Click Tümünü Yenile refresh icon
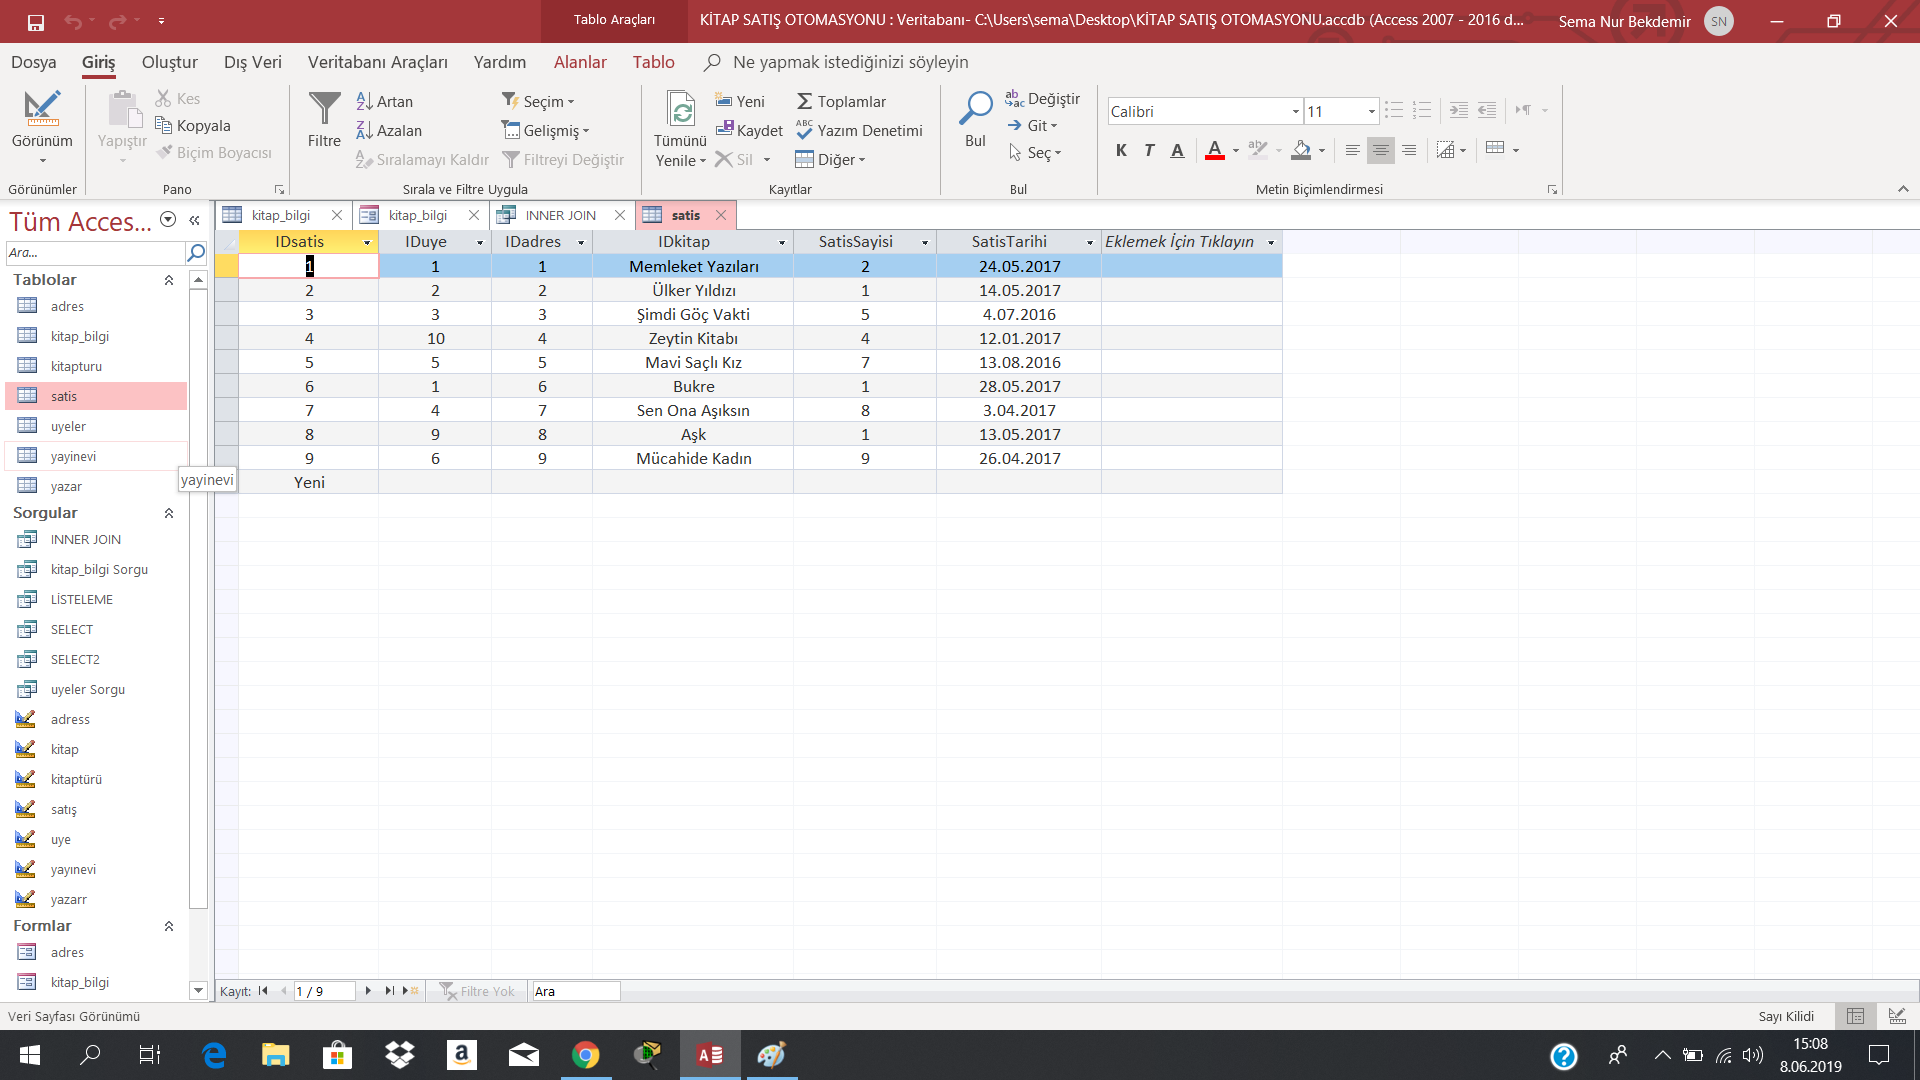The width and height of the screenshot is (1920, 1080). (x=680, y=110)
